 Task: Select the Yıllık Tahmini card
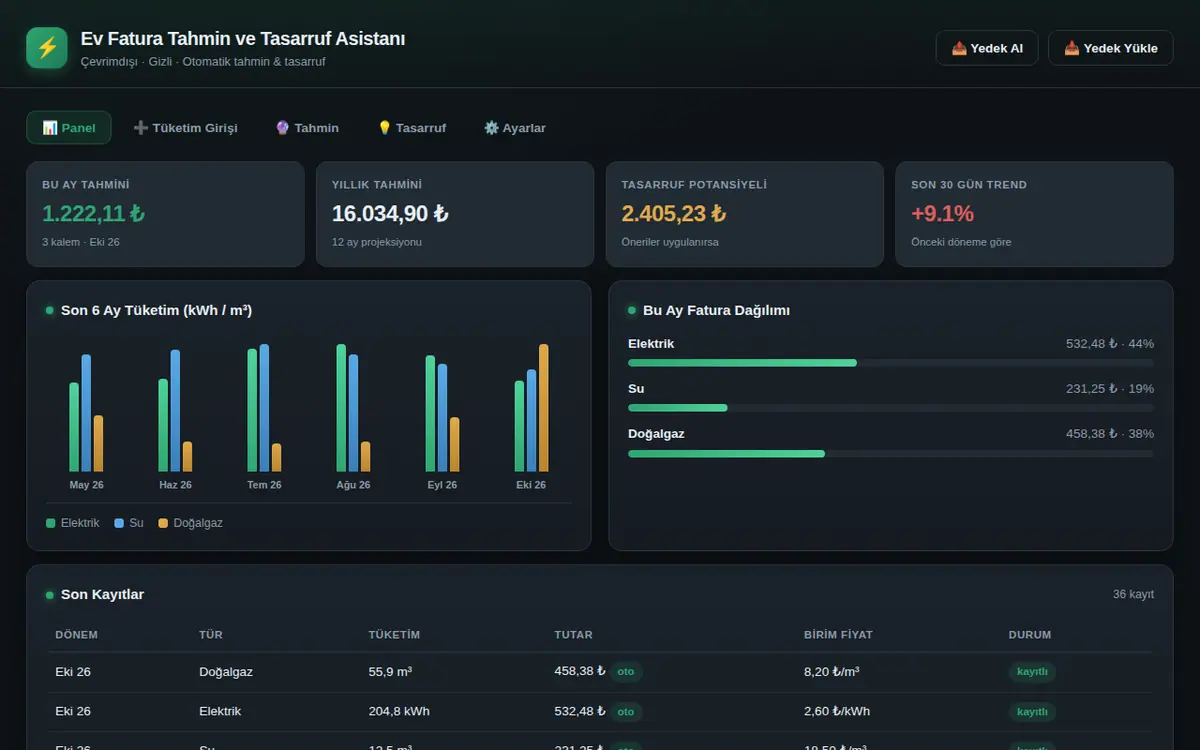coord(455,214)
